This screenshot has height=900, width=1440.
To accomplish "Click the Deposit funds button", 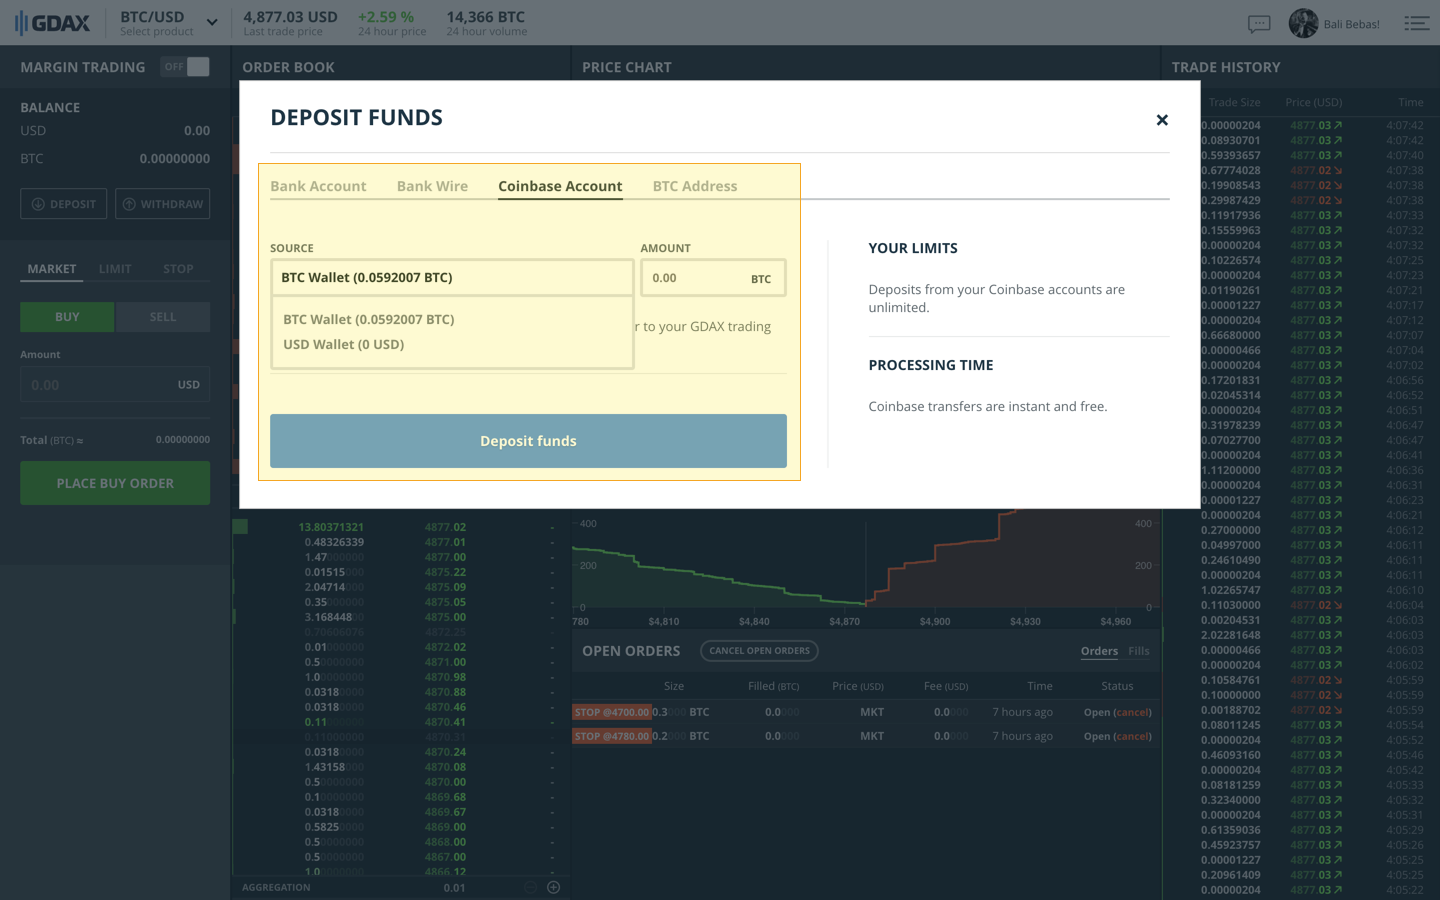I will tap(528, 441).
